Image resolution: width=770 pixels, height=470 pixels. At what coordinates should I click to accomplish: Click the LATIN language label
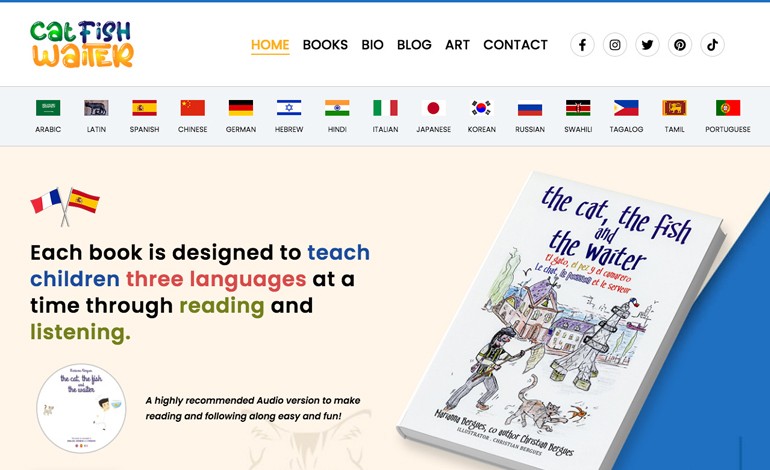click(96, 129)
